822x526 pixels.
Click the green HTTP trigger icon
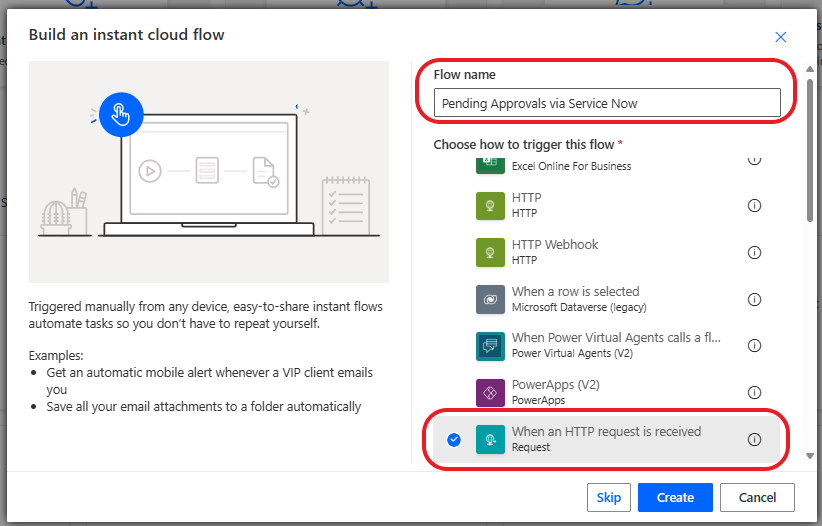click(x=490, y=206)
